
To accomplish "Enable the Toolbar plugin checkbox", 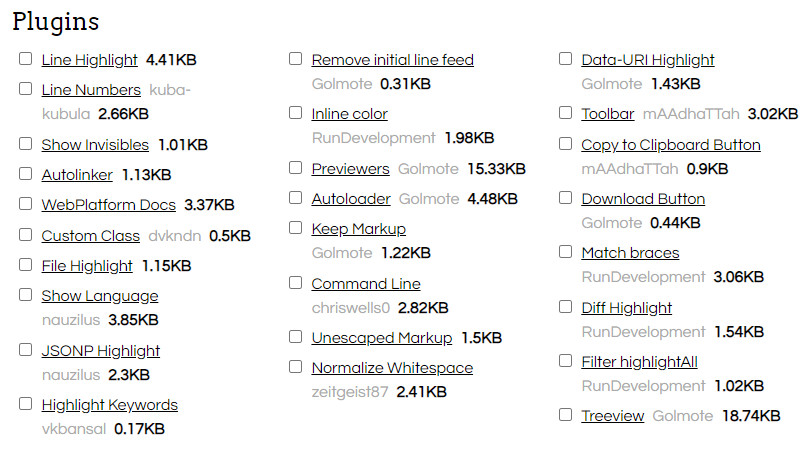I will [566, 113].
